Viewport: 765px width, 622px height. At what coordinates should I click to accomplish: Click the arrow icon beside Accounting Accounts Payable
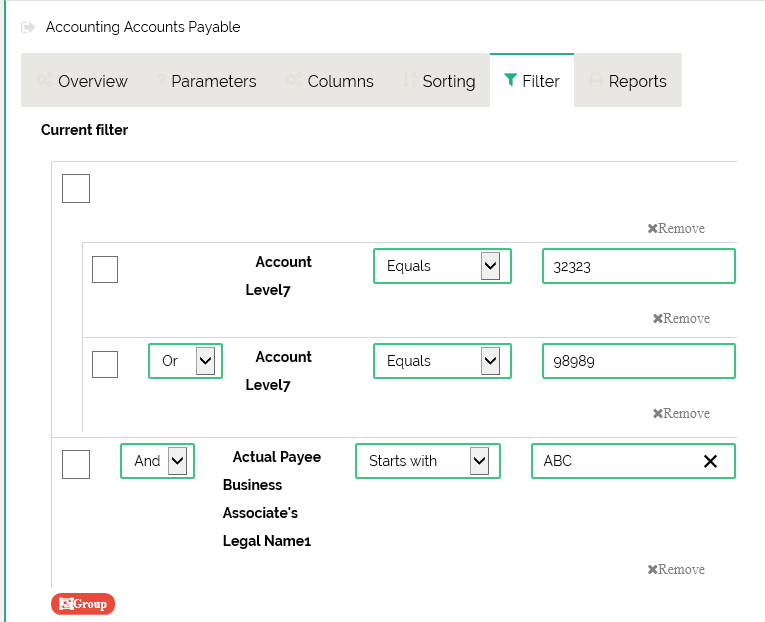[x=28, y=27]
